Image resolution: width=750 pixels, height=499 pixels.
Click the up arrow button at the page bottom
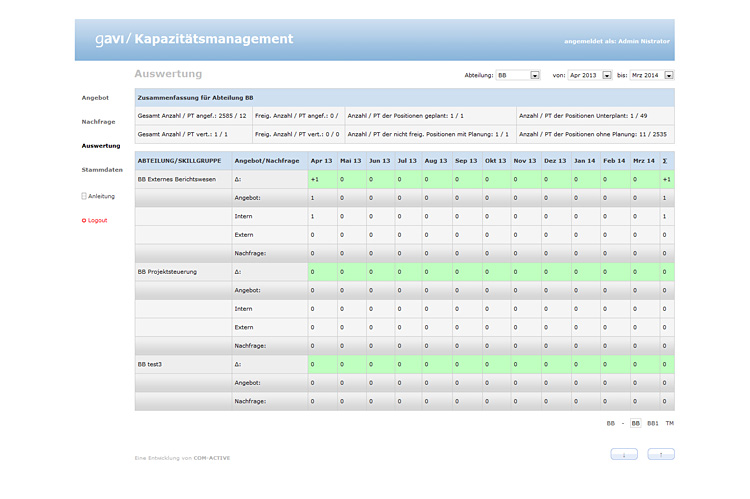[661, 454]
